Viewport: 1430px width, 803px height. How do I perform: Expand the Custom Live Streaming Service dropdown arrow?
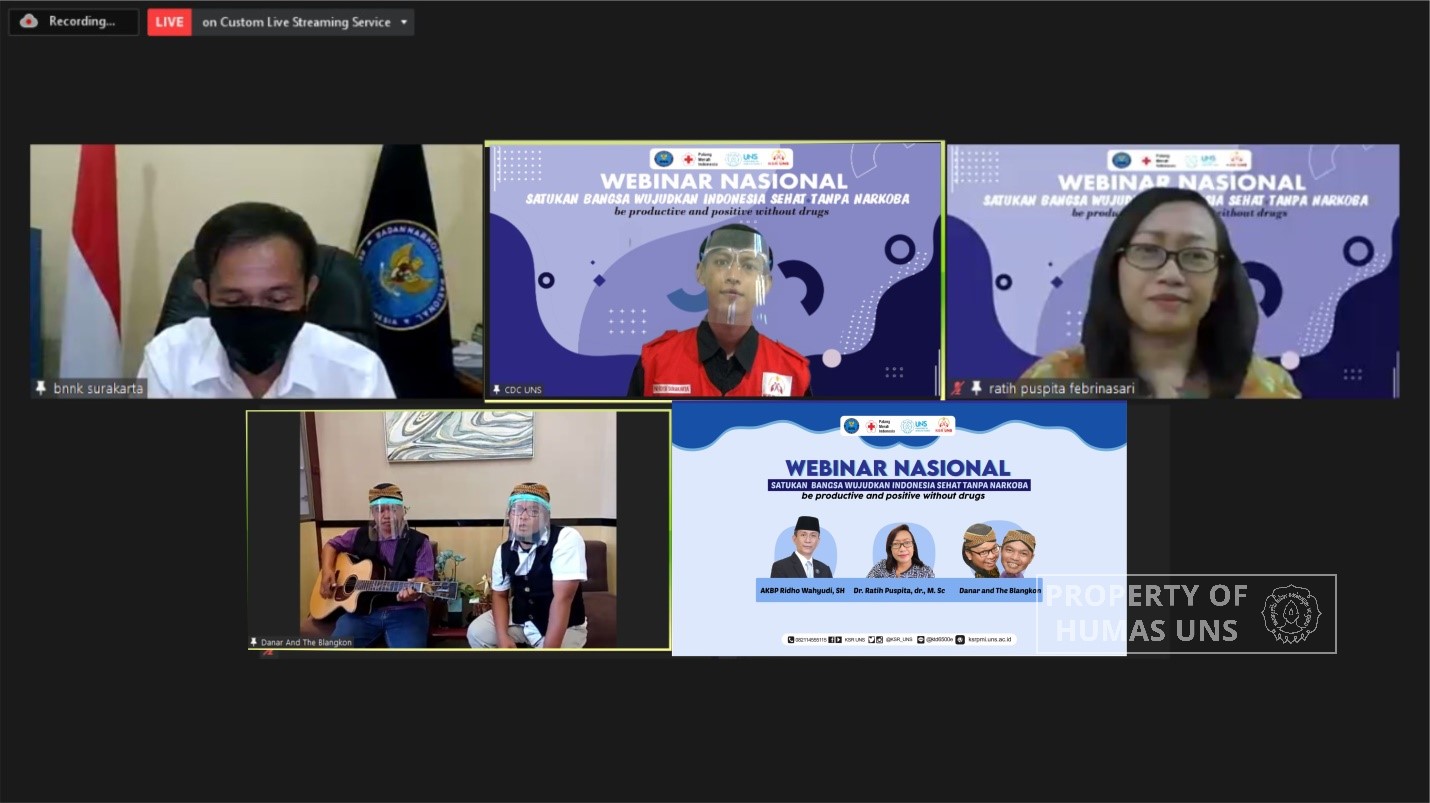coord(404,22)
